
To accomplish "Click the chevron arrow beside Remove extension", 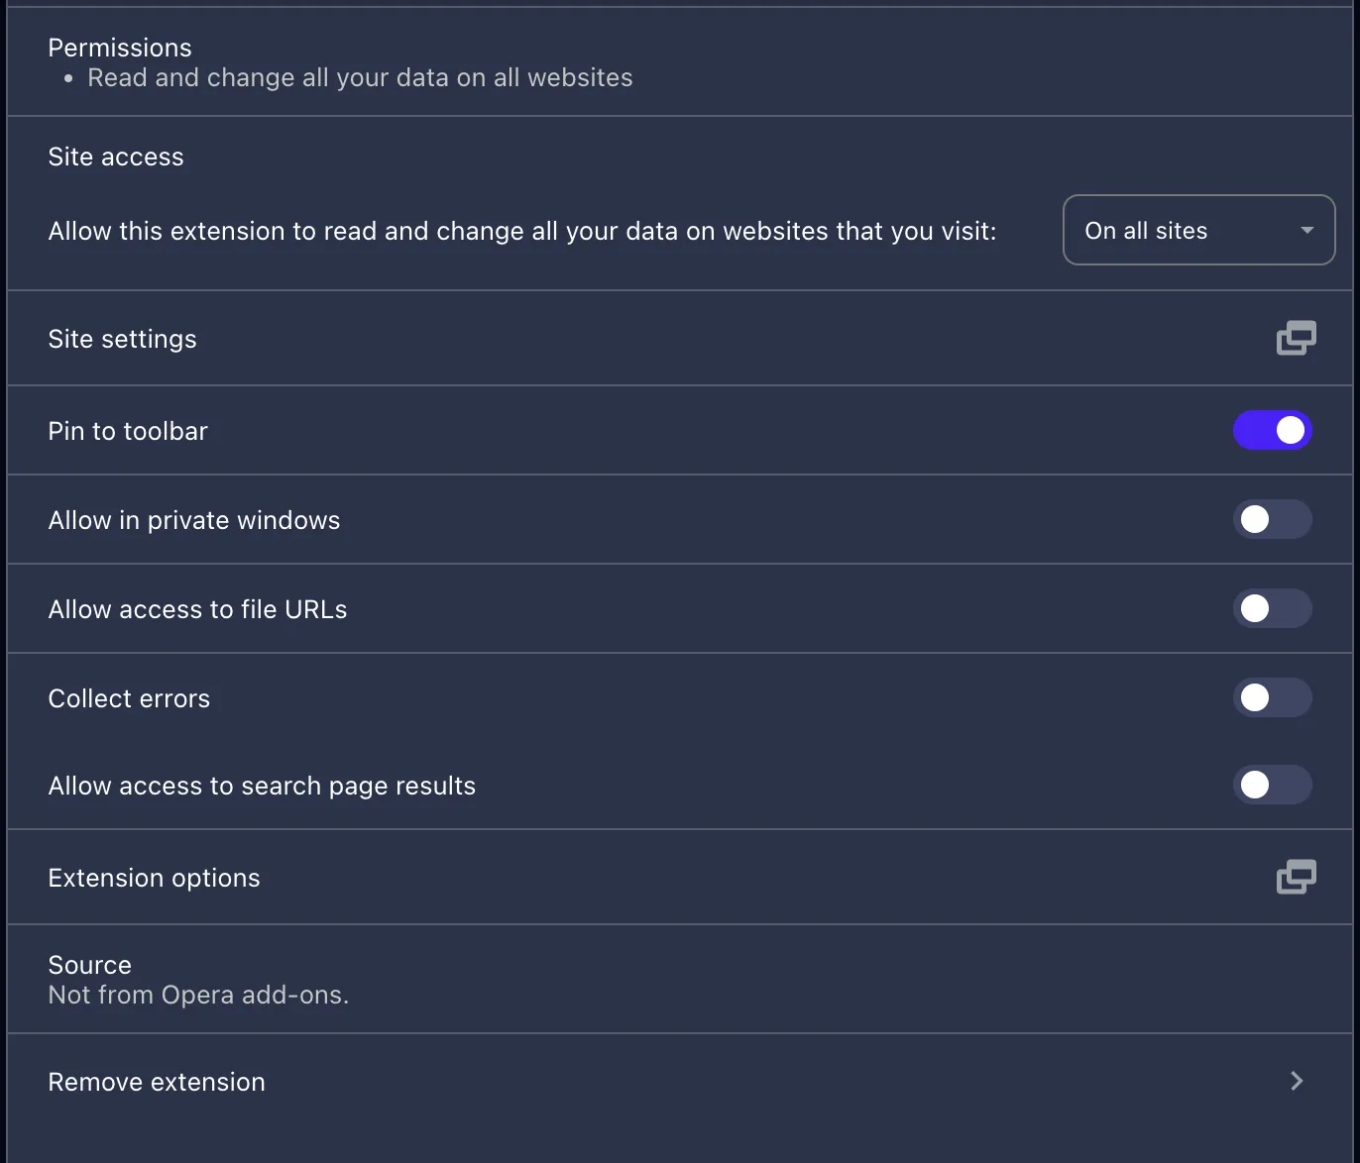I will 1297,1081.
